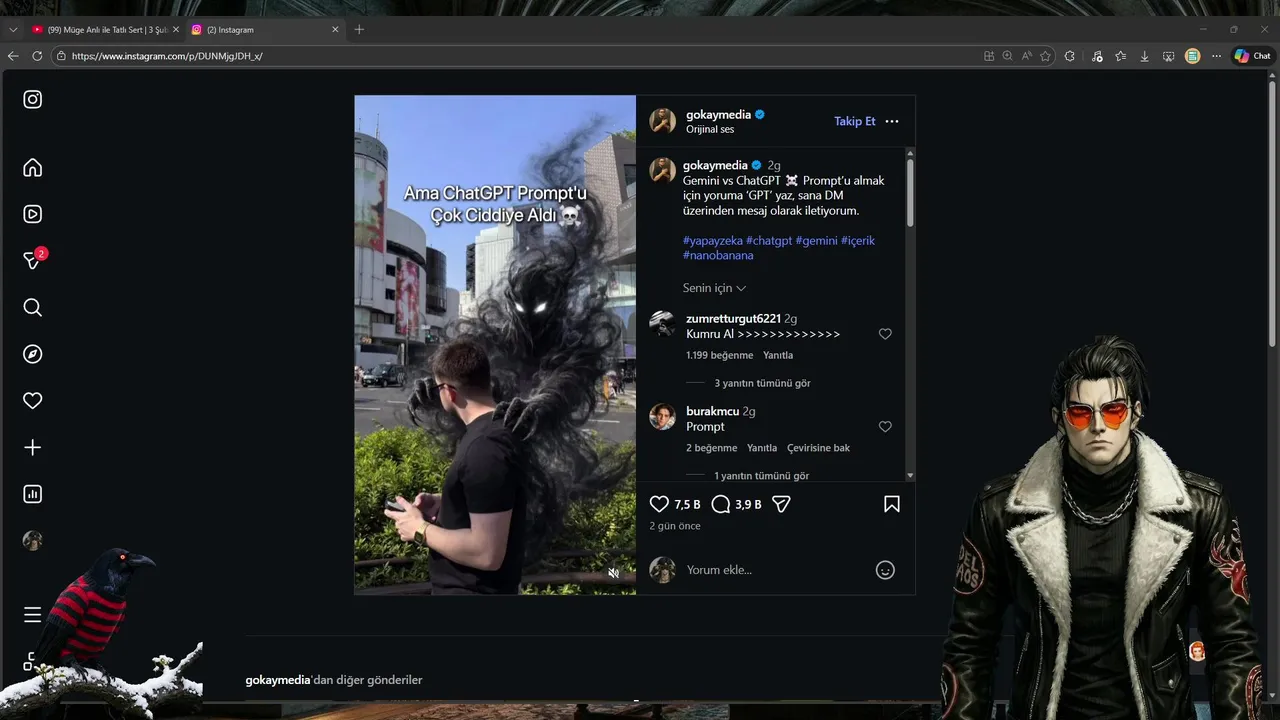Screen dimensions: 1280x720
Task: Open the burakmcu username
Action: (712, 412)
